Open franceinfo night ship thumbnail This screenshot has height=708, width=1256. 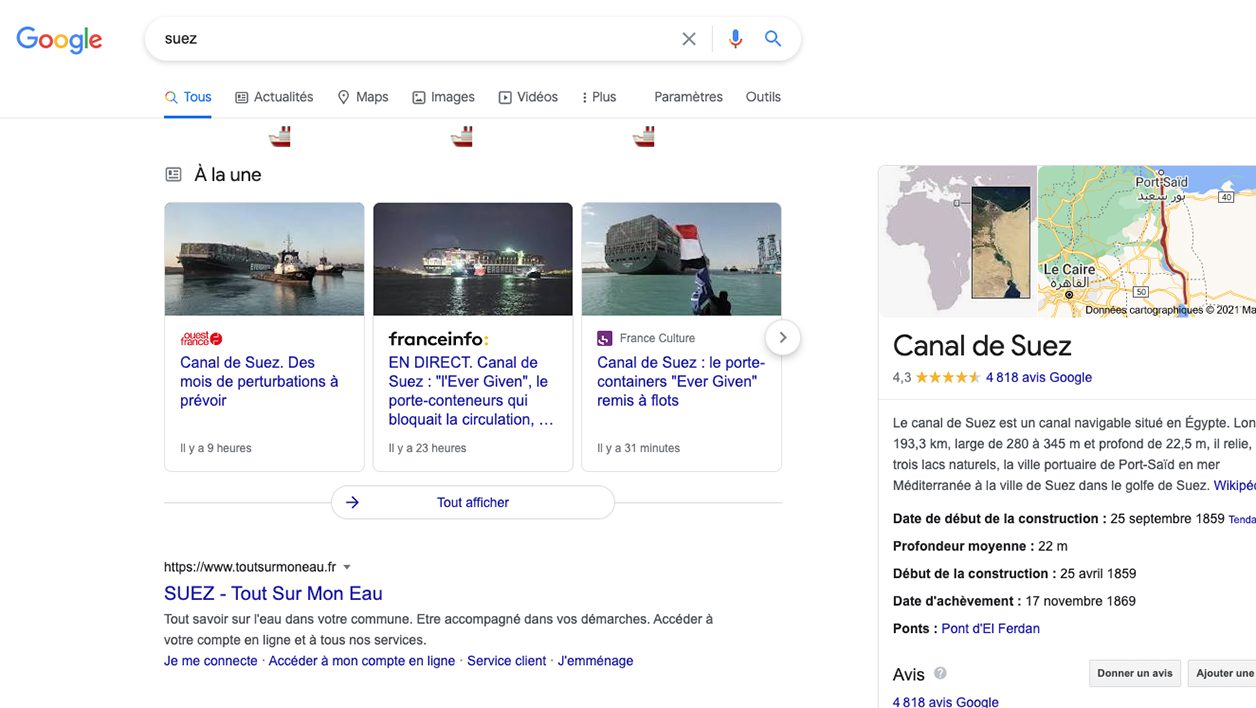coord(473,259)
